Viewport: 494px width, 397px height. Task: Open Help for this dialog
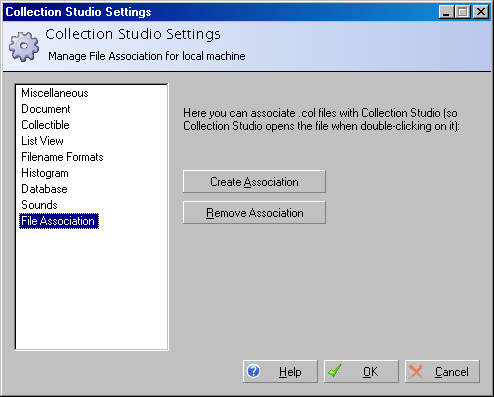280,371
